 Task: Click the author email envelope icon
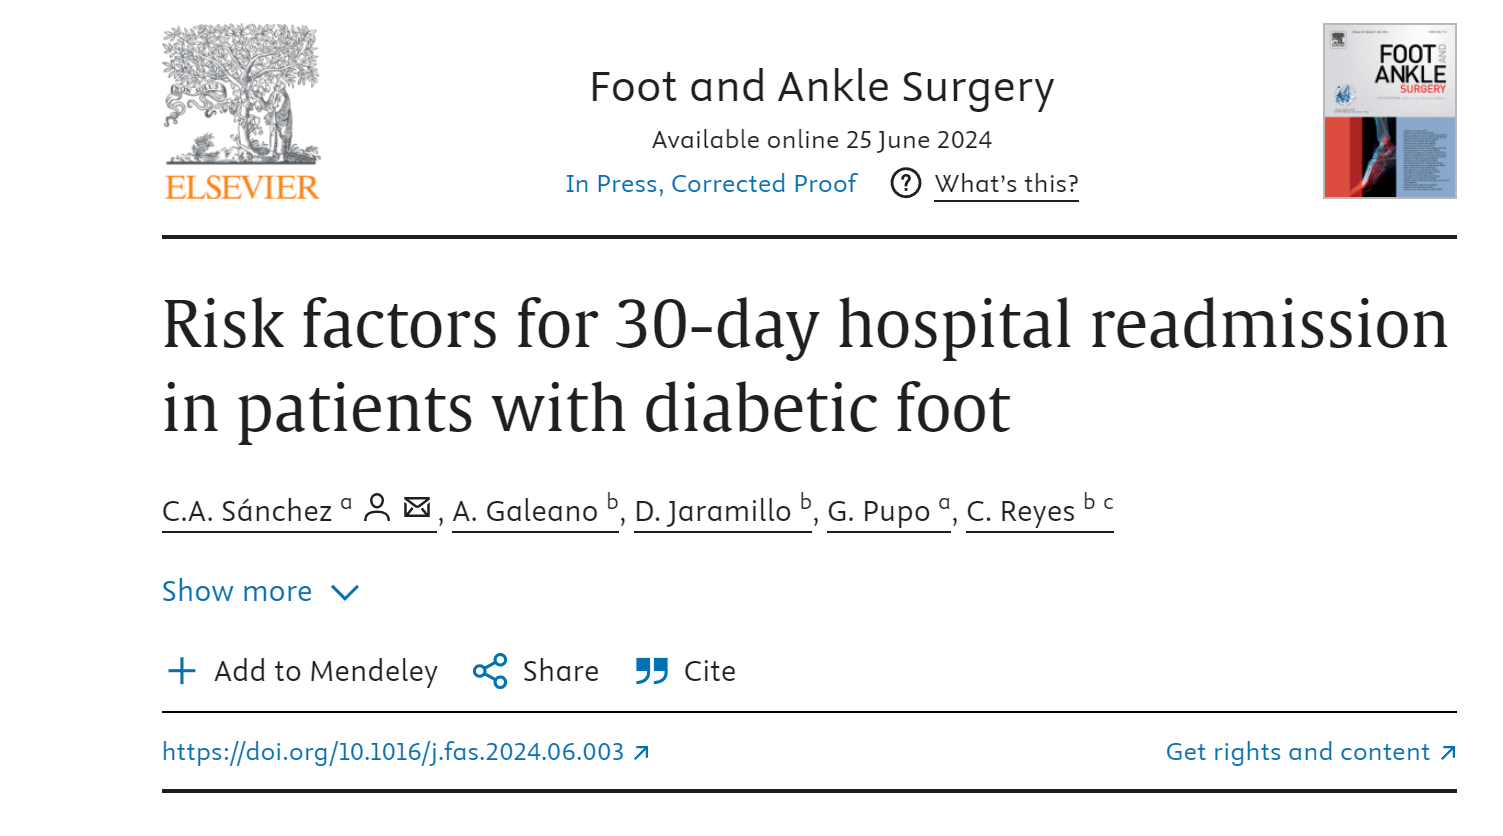tap(417, 508)
